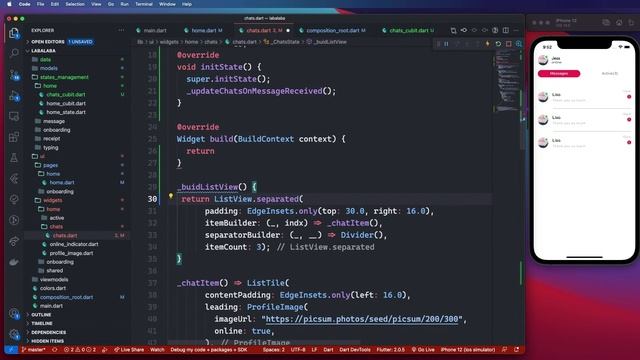
Task: Open the Selection menu
Action: click(x=75, y=4)
